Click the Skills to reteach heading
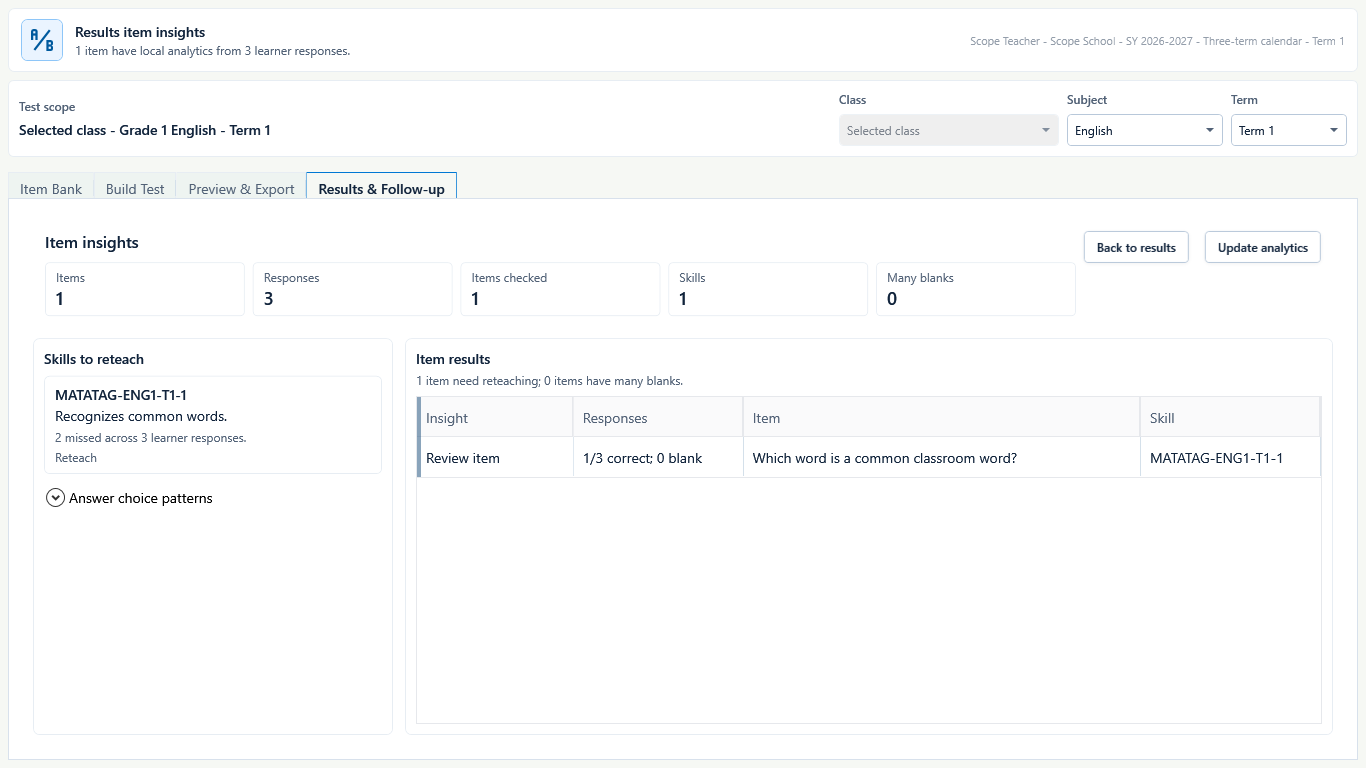 pyautogui.click(x=94, y=359)
